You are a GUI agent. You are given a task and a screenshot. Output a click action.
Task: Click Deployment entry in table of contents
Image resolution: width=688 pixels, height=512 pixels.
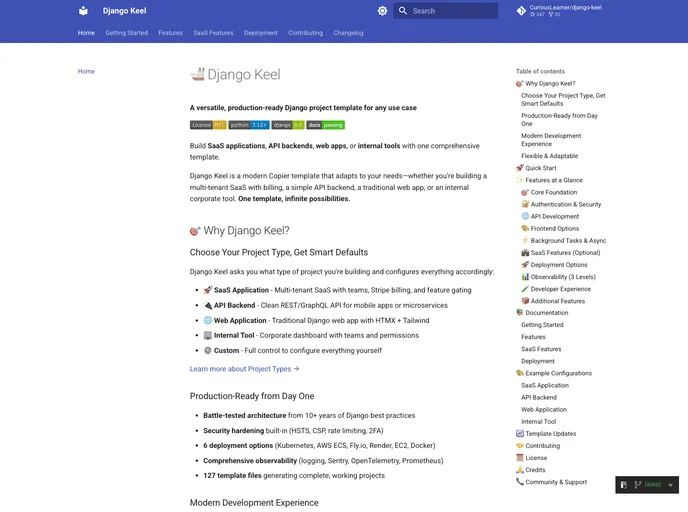point(538,361)
